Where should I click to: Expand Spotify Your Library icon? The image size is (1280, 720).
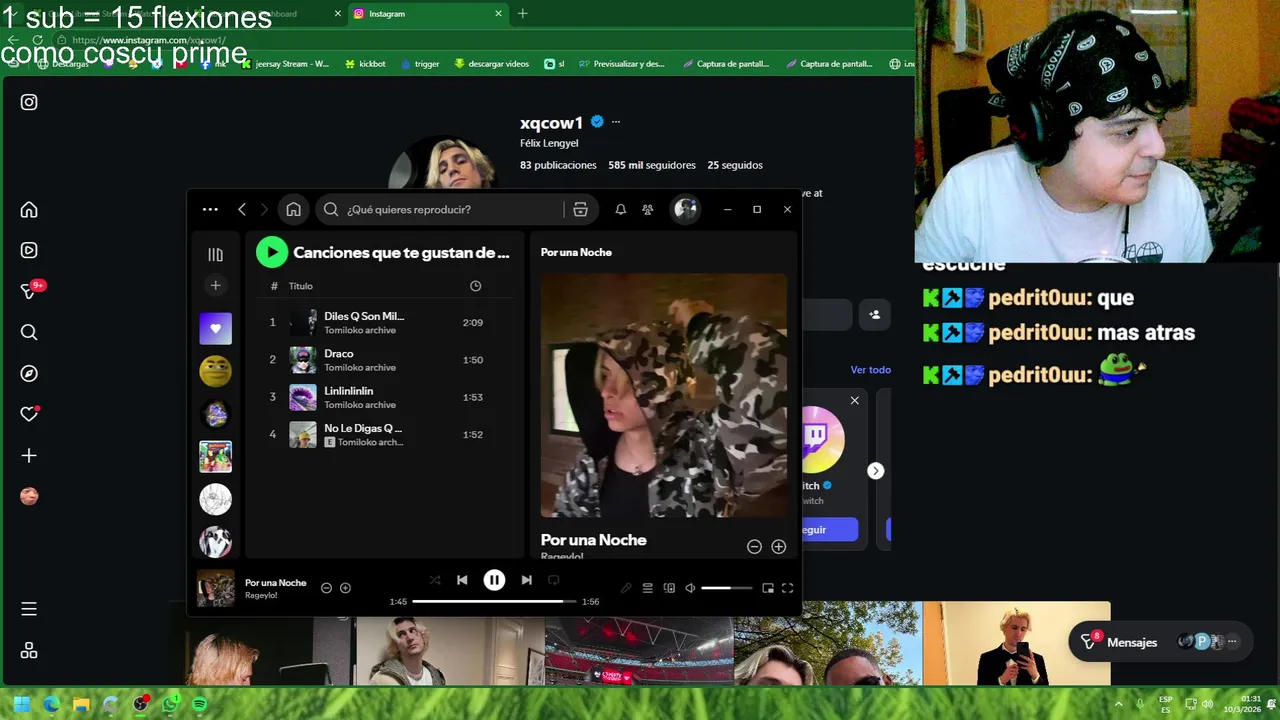[x=215, y=254]
